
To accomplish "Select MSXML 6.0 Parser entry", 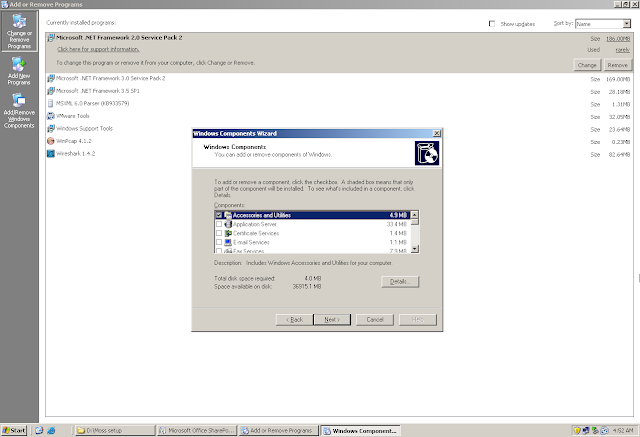I will [93, 104].
